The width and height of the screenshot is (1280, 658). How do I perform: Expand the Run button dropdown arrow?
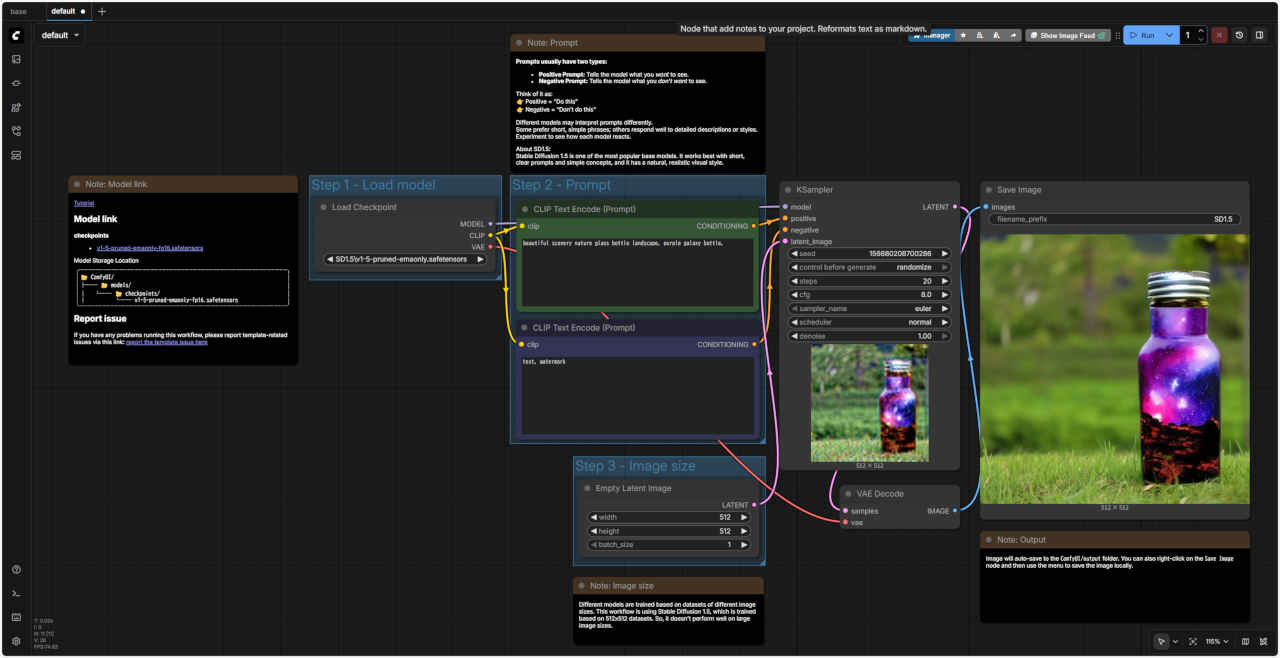click(x=1169, y=35)
